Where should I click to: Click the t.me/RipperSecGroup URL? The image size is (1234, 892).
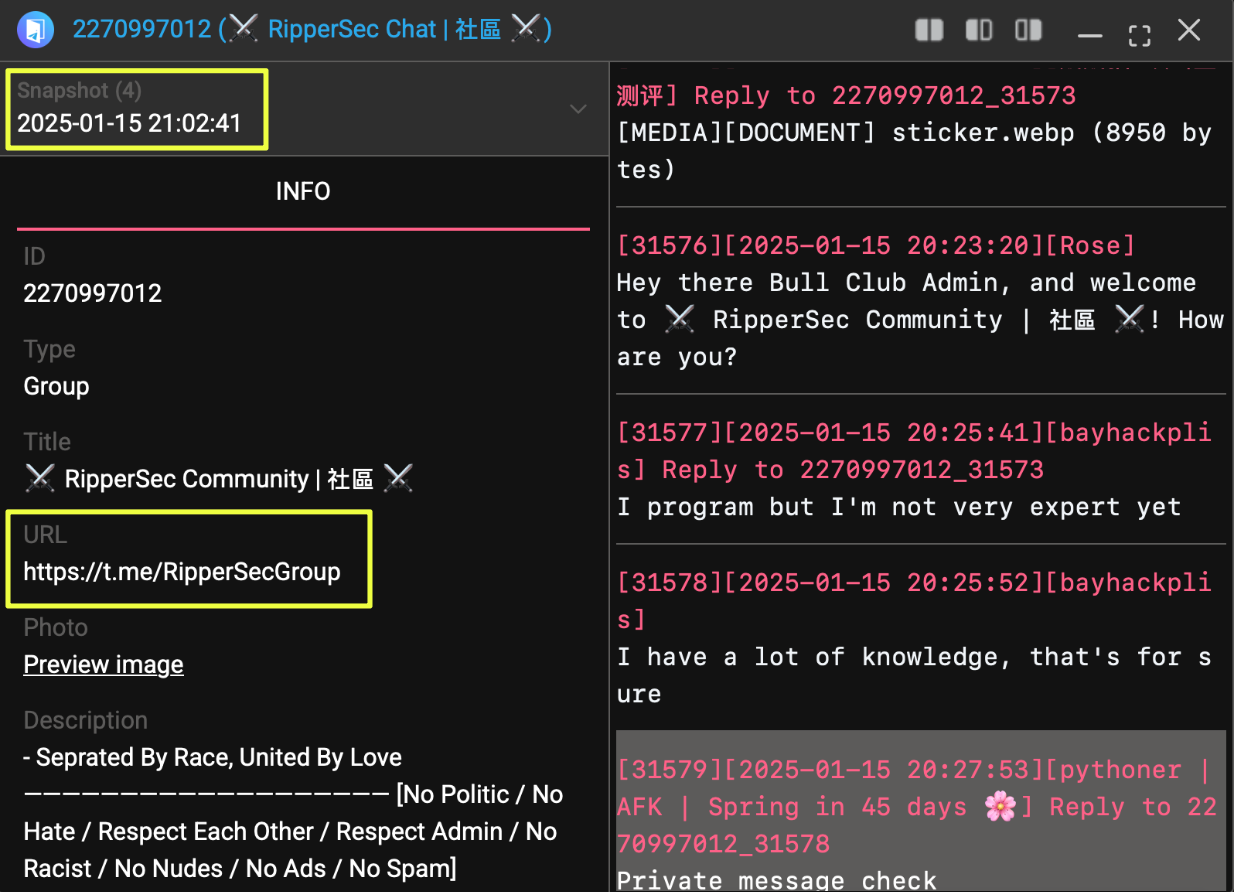[x=182, y=572]
